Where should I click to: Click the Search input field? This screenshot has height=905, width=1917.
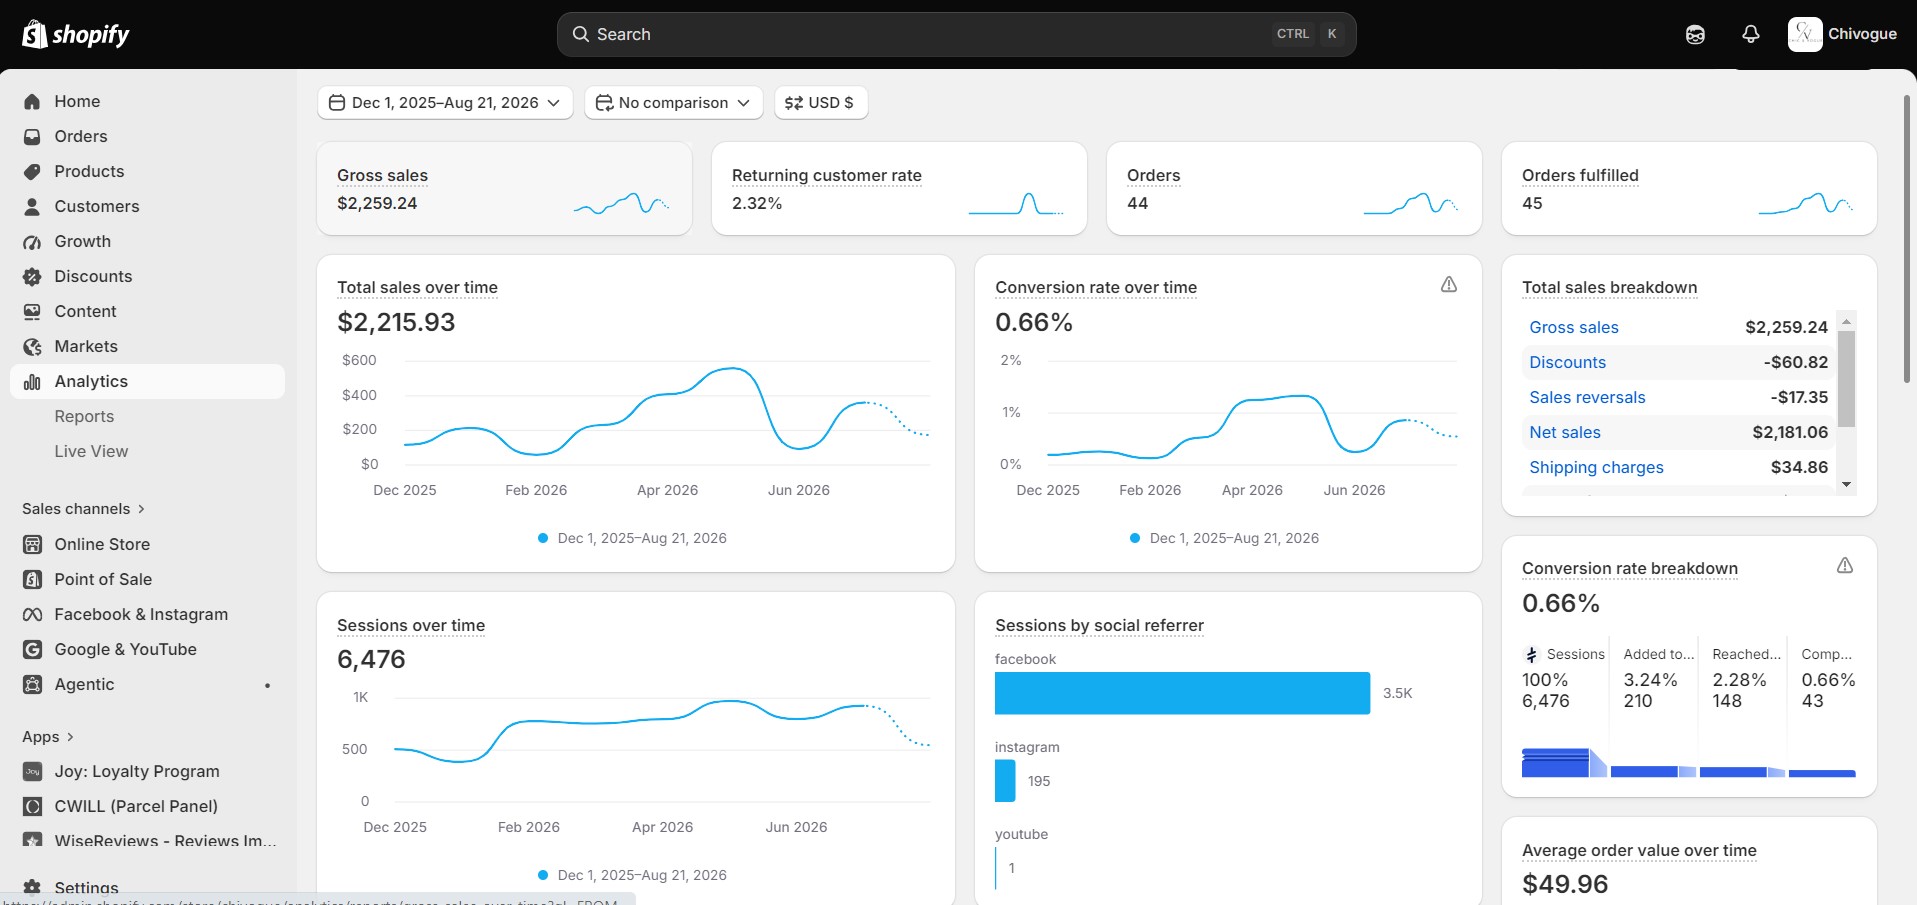pos(956,34)
